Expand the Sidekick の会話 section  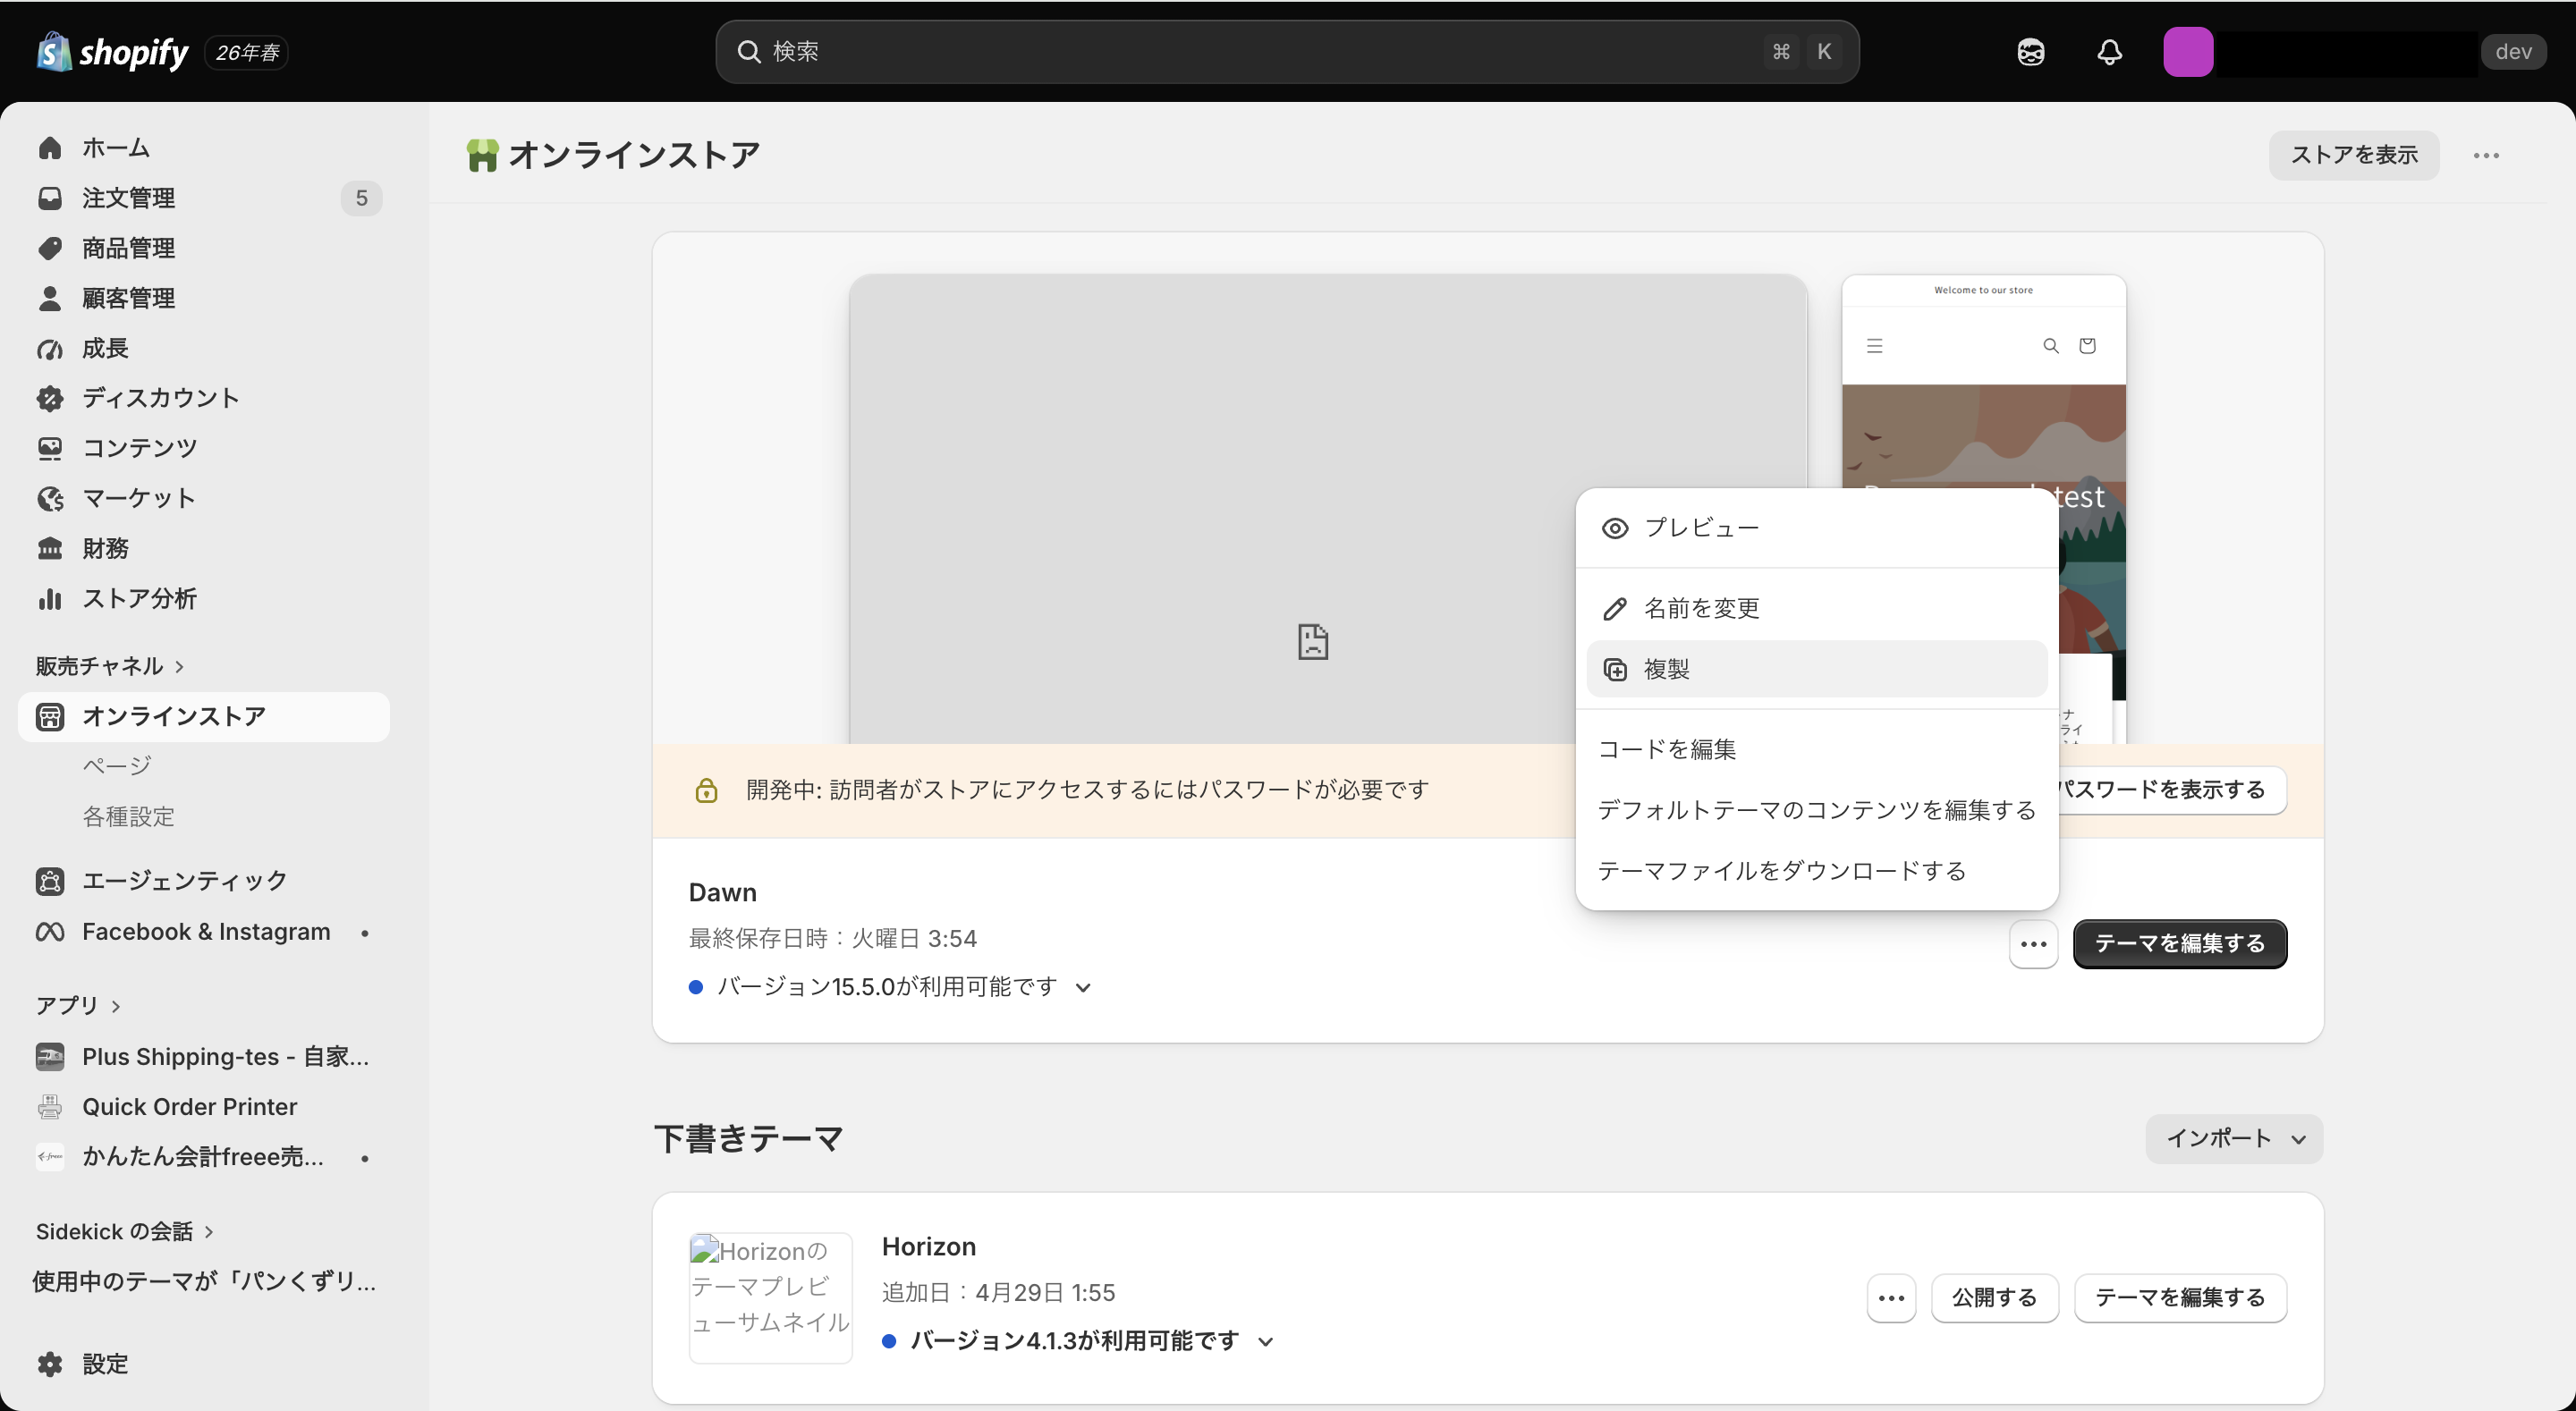(125, 1232)
